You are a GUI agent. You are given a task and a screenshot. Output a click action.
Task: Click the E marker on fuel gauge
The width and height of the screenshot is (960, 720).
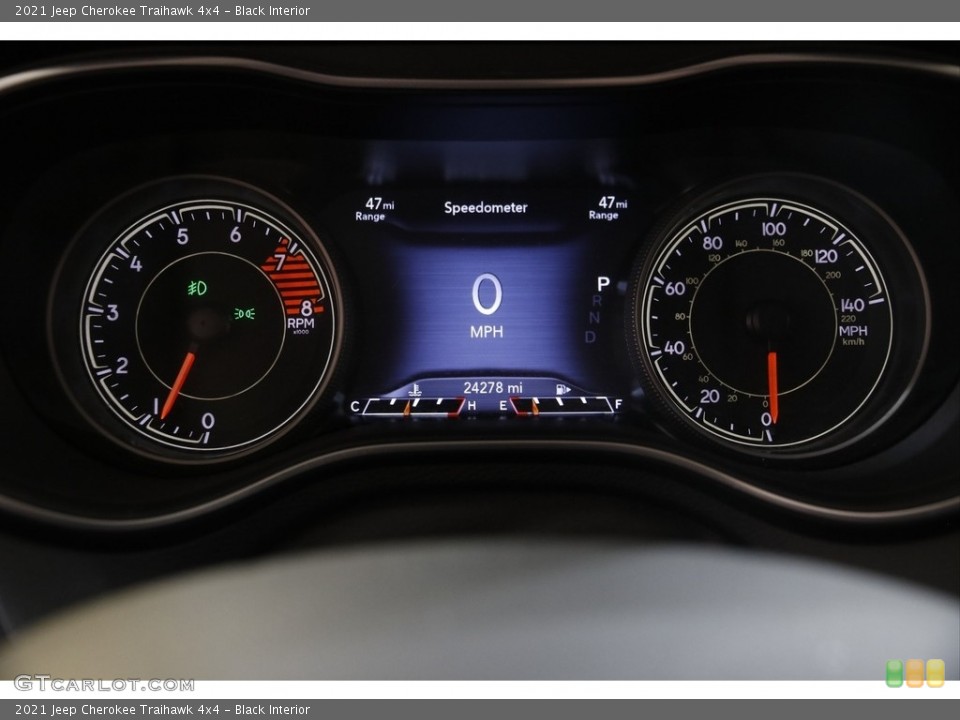tap(503, 405)
